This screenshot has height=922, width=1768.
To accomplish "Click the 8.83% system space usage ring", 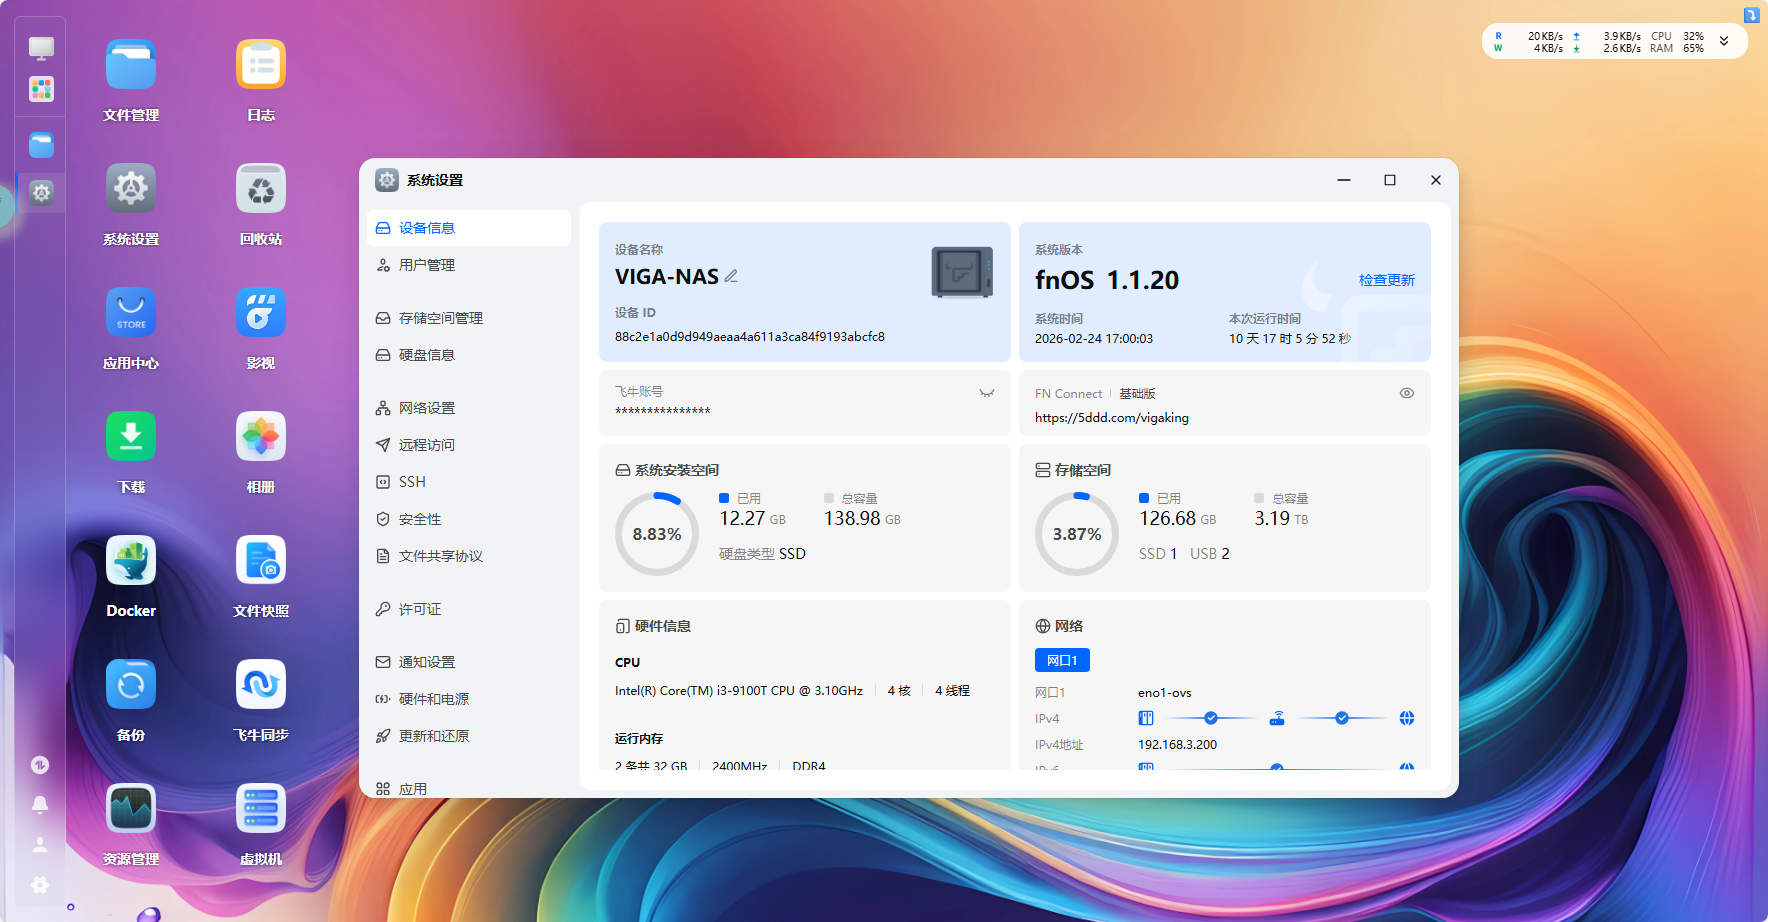I will point(657,534).
